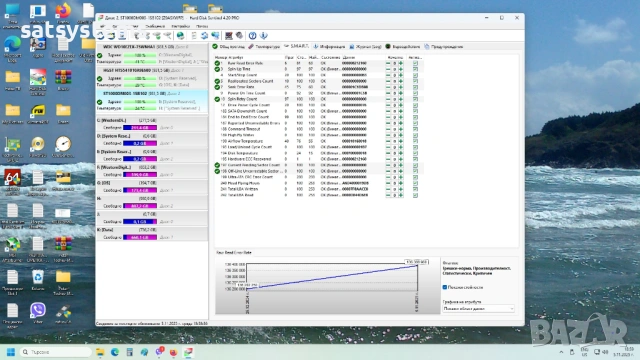Open File Explorer from the taskbar
640x360 pixels.
tap(100, 352)
